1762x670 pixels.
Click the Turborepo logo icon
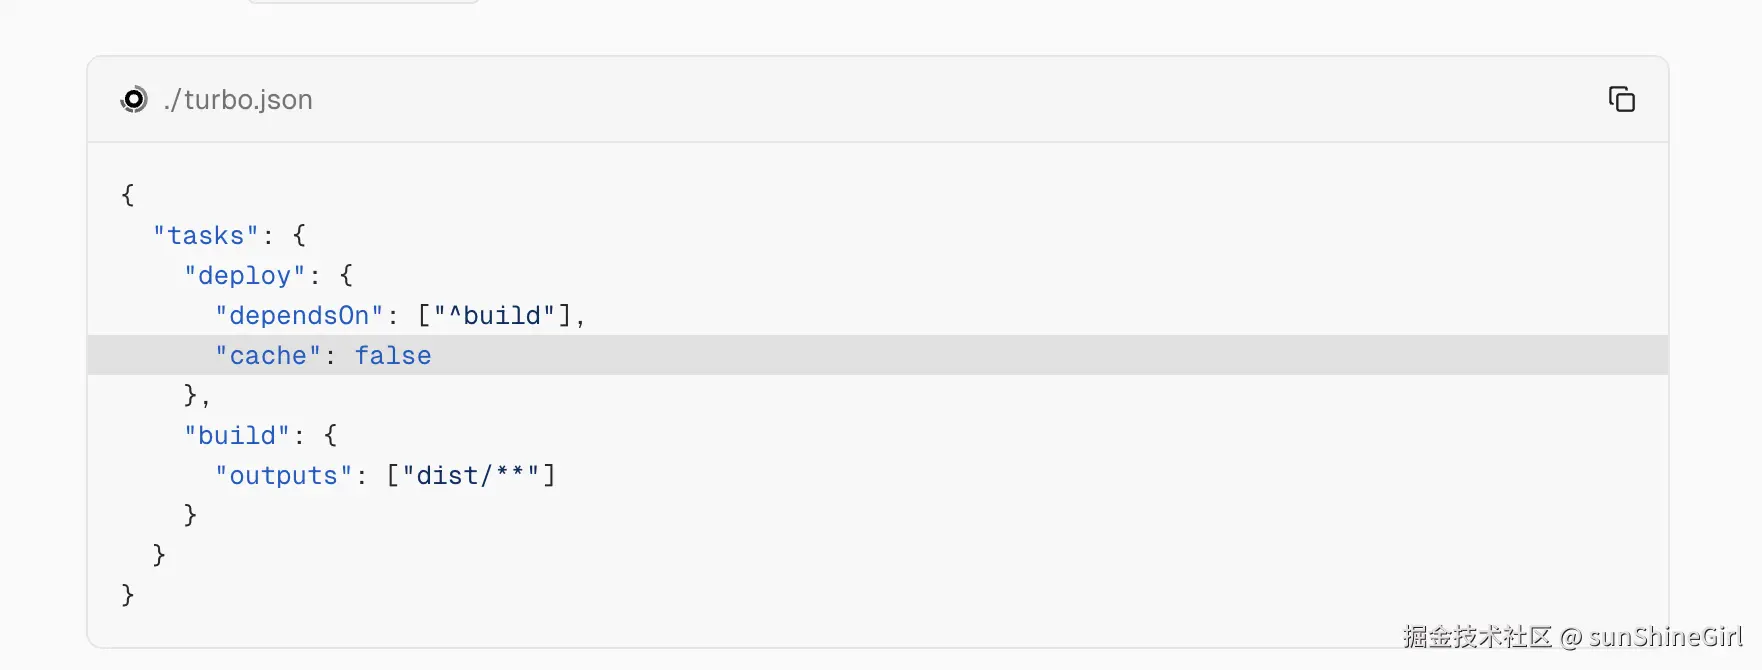pos(134,99)
